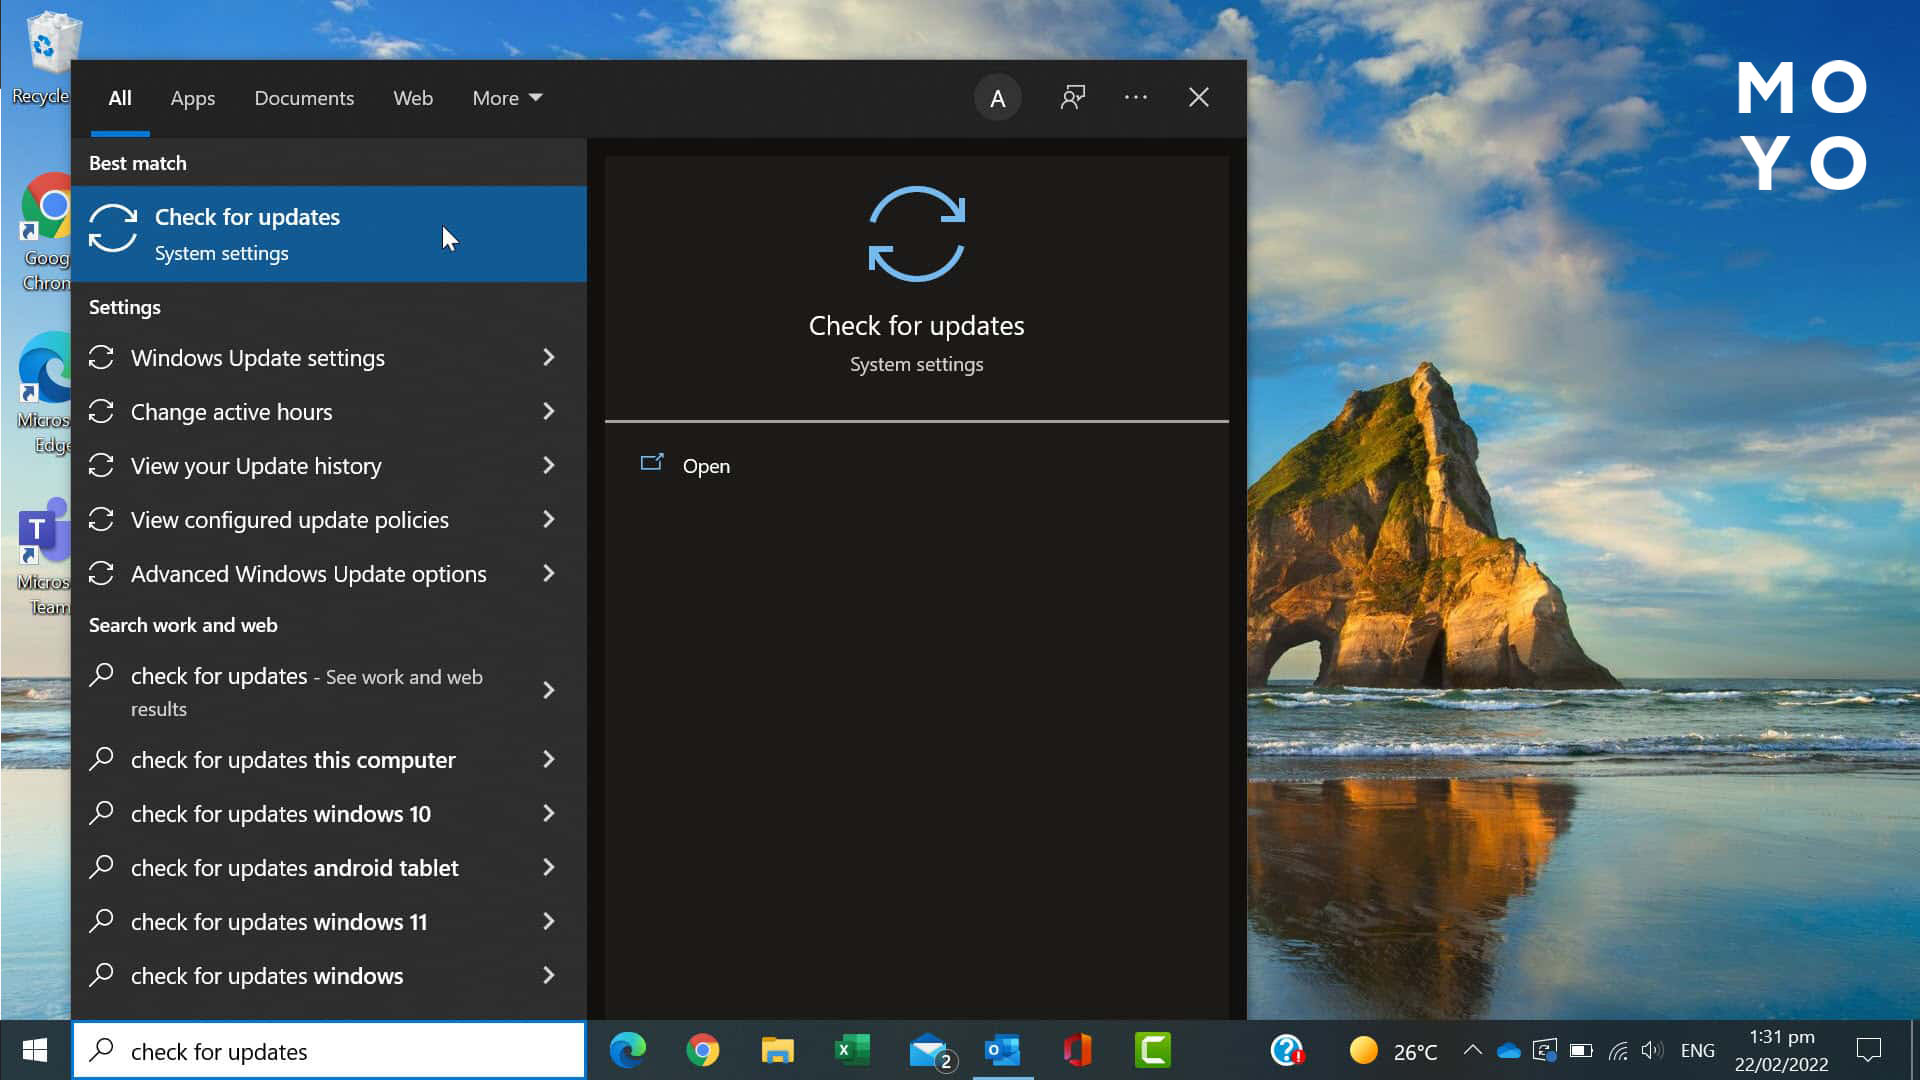Expand arrow for check for updates windows 10
This screenshot has width=1920, height=1080.
(548, 814)
